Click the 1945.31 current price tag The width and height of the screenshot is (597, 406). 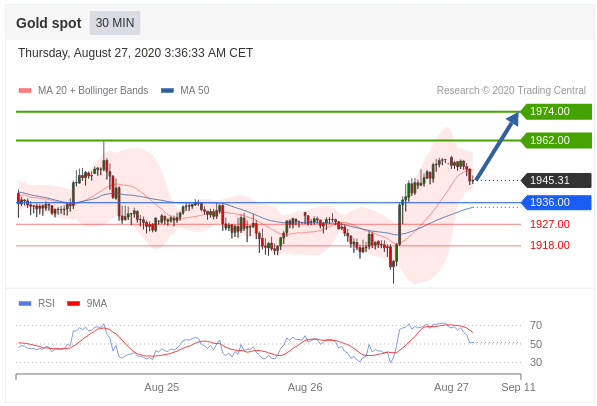(x=556, y=180)
